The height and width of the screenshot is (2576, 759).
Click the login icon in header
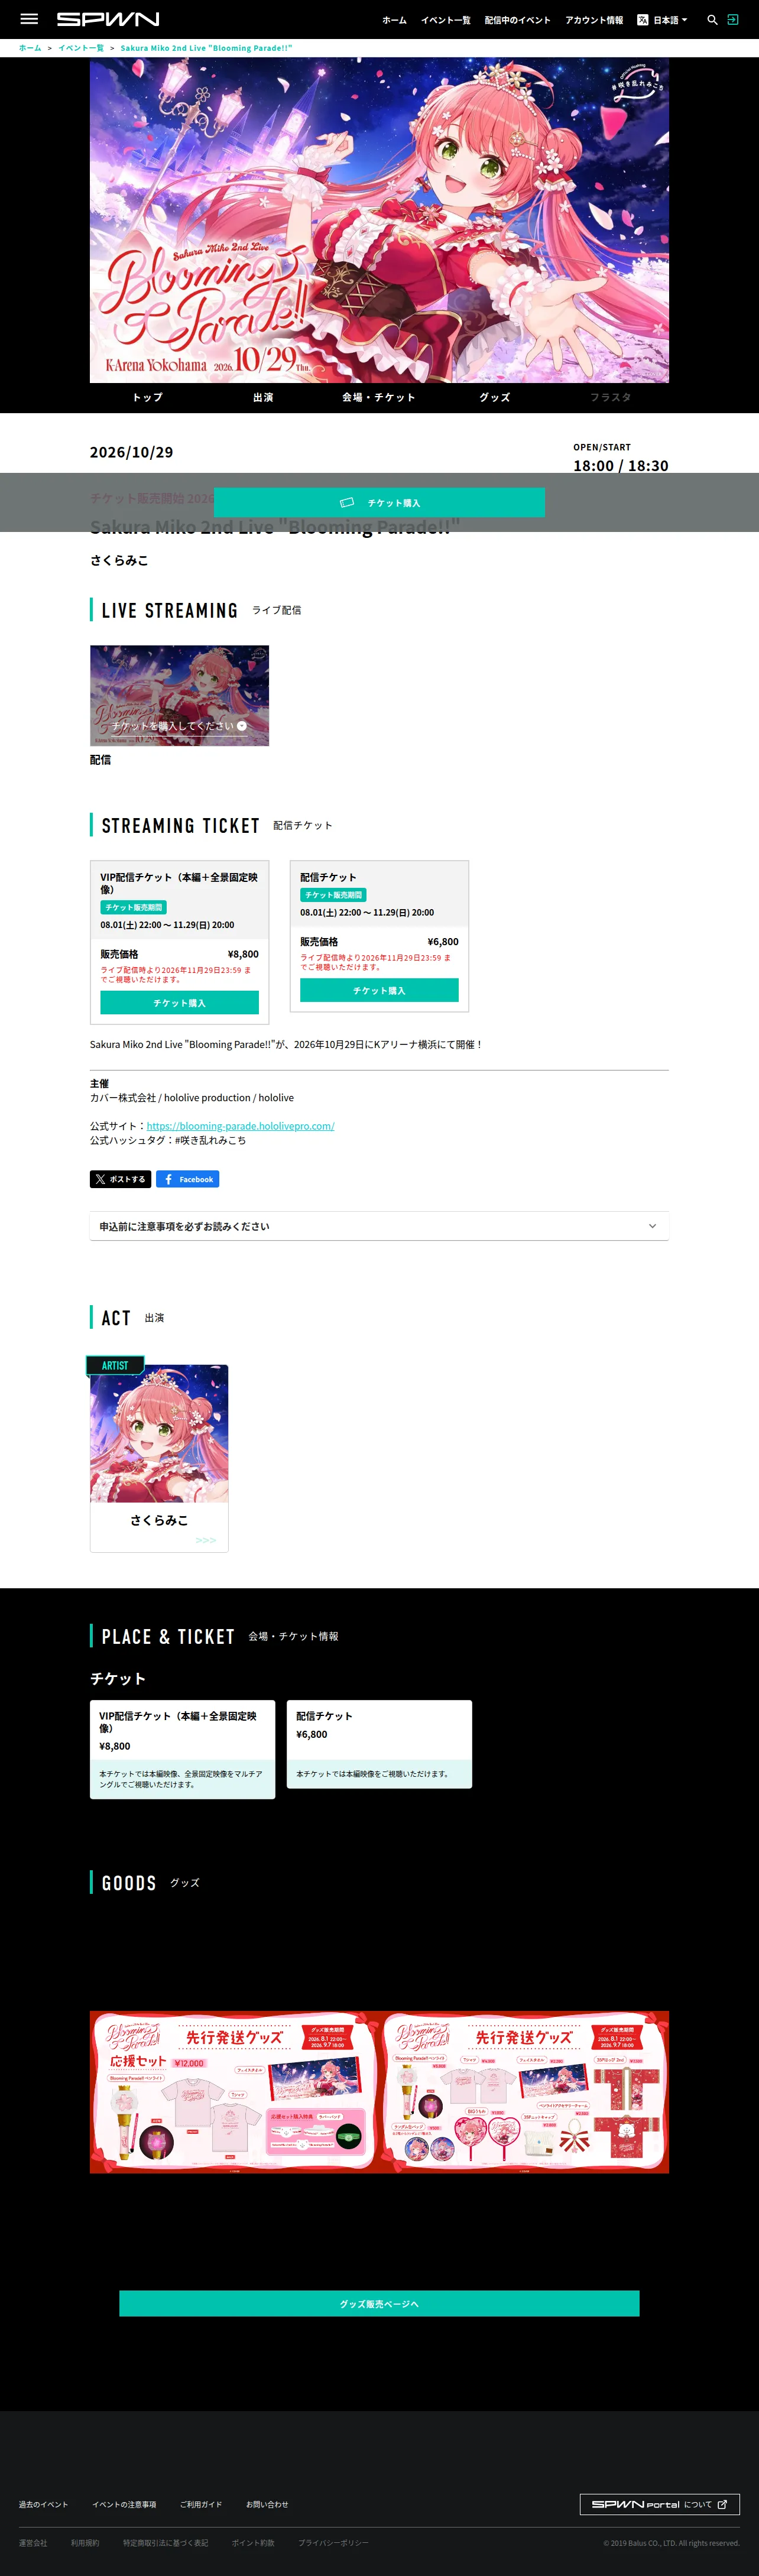[733, 20]
